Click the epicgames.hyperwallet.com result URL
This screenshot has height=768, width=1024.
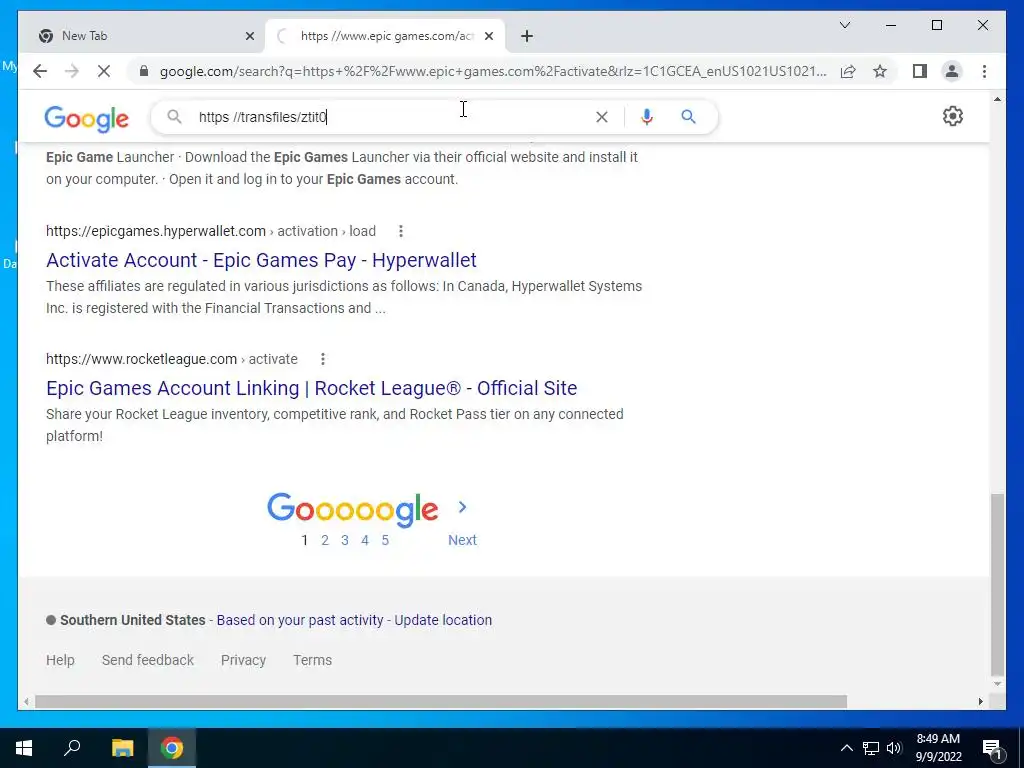(x=156, y=231)
